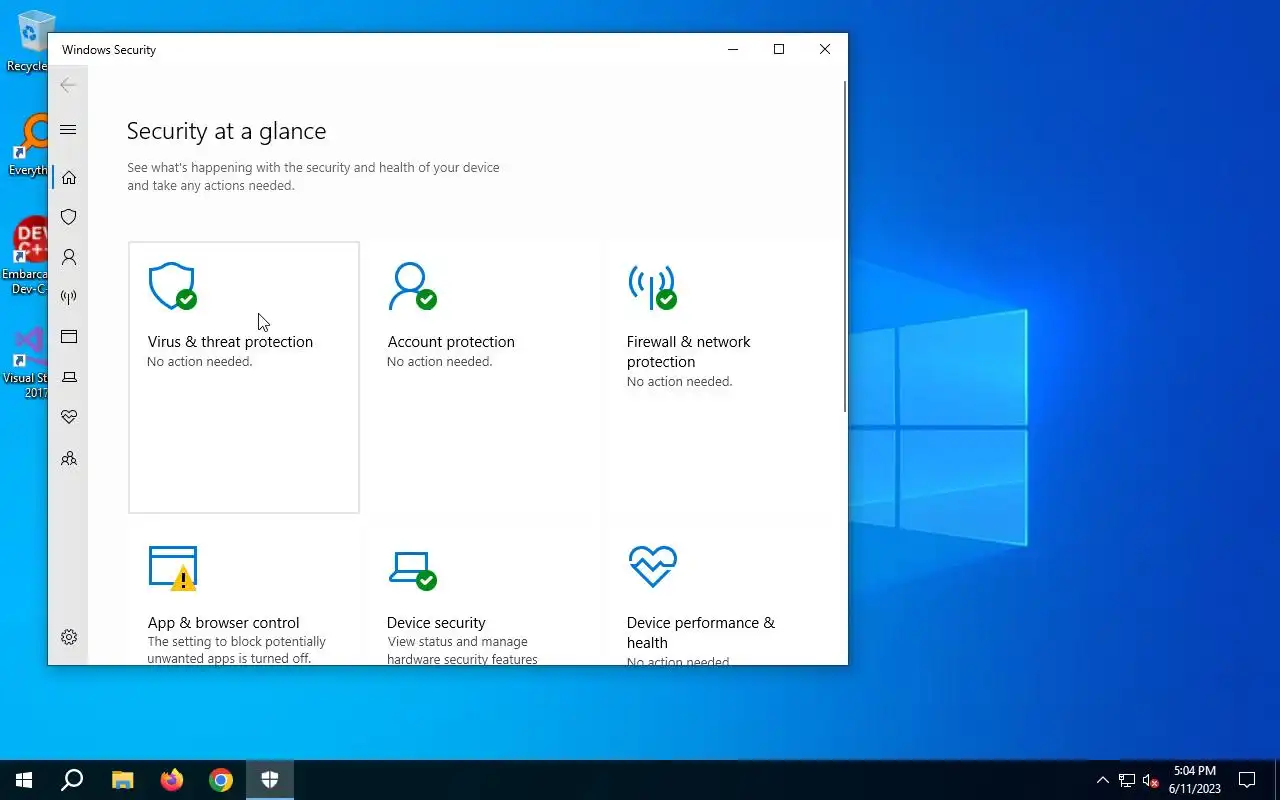Click the Virus & threat protection shield tile icon

172,286
